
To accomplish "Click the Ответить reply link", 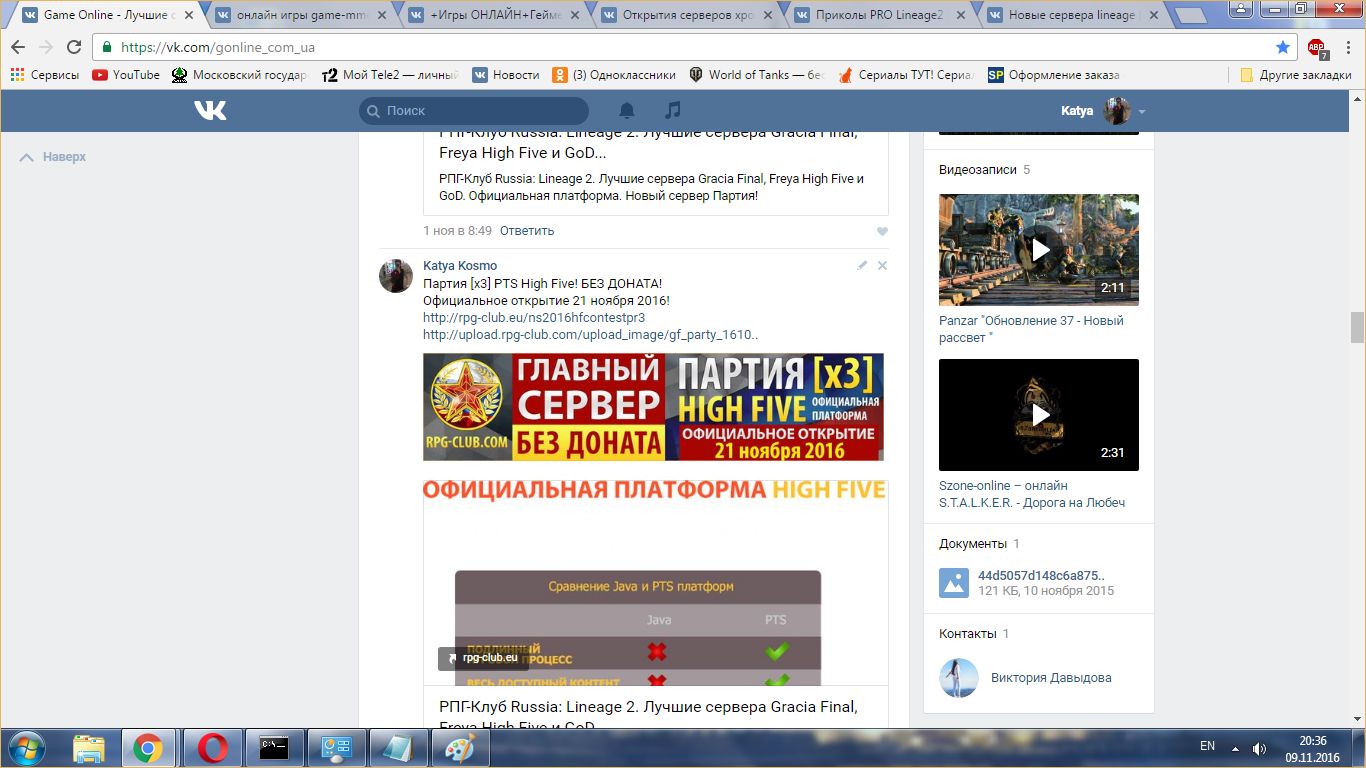I will tap(527, 231).
